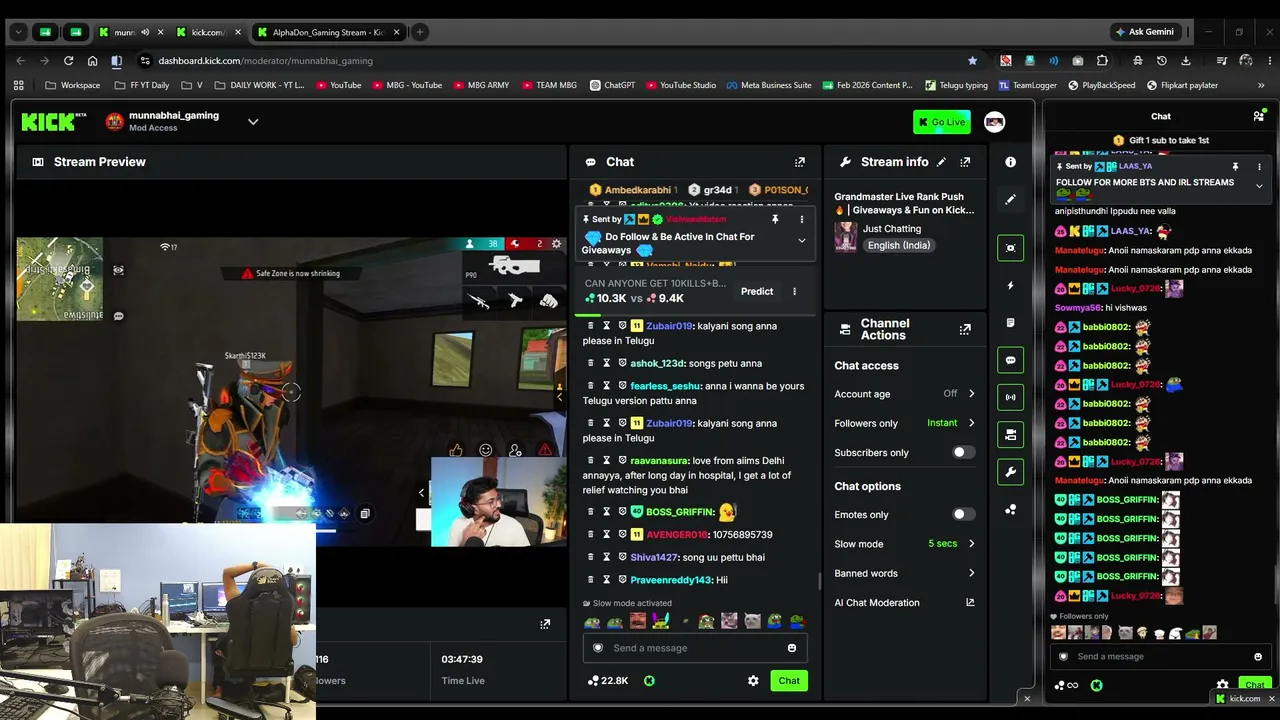Pop out the dashboard Chat panel
The height and width of the screenshot is (720, 1280).
(800, 162)
